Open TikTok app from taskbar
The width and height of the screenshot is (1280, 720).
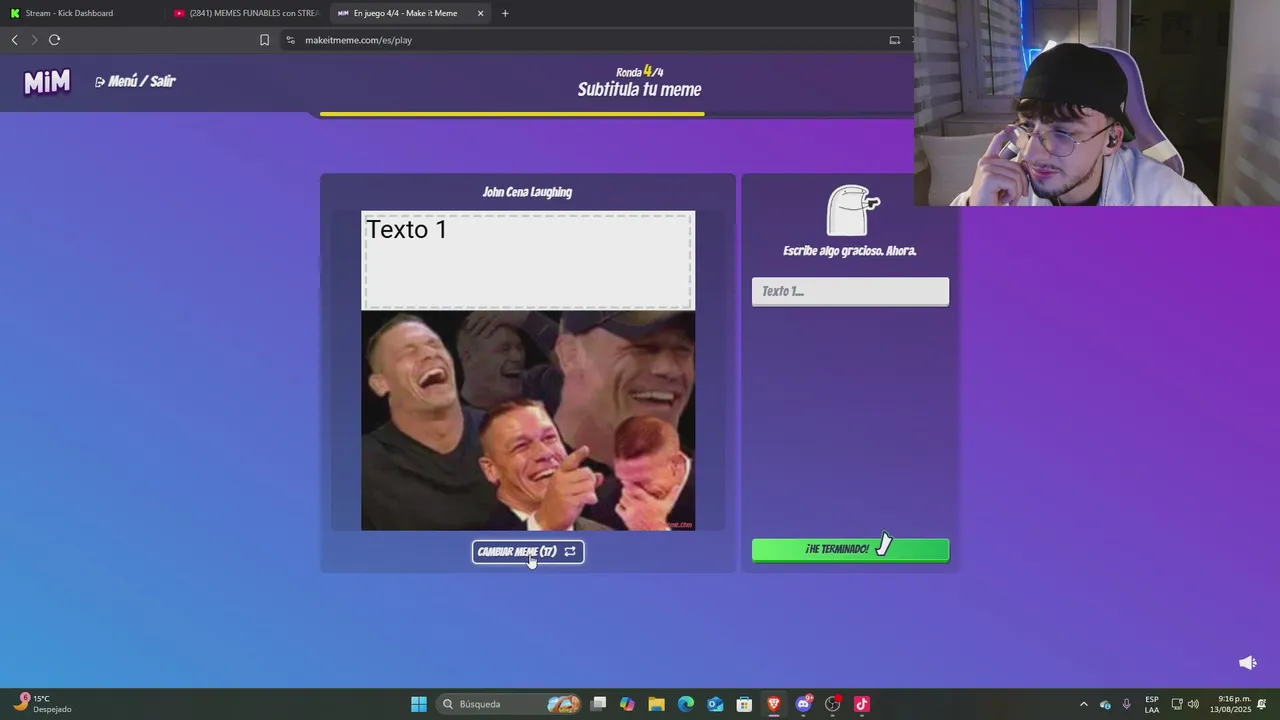(861, 704)
